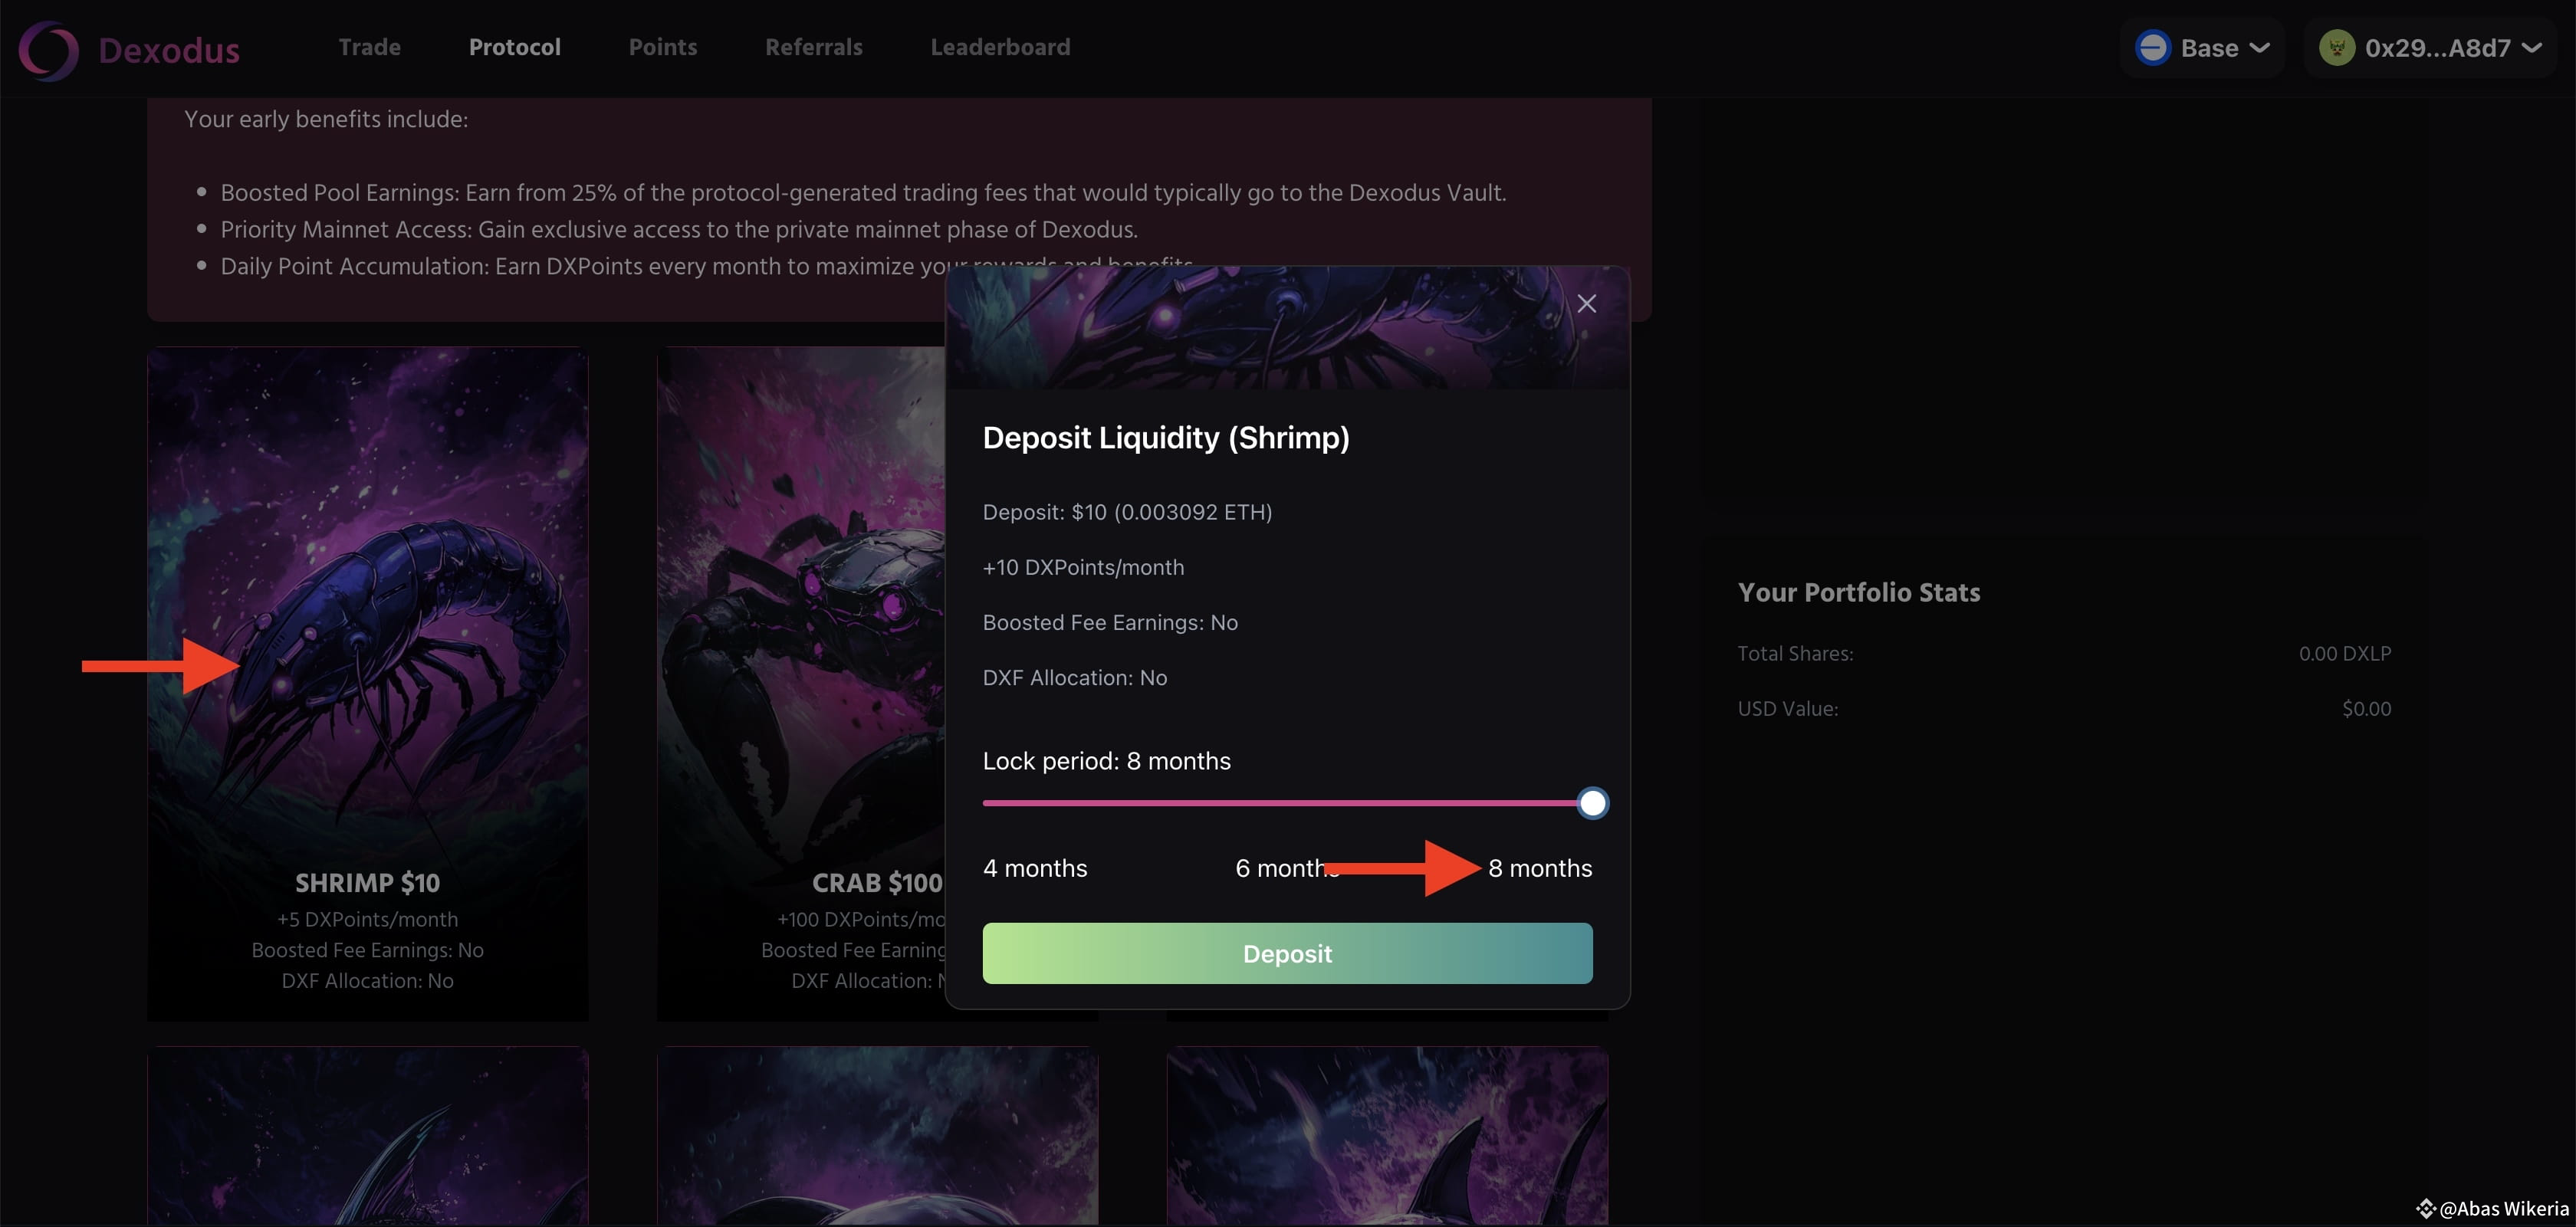This screenshot has width=2576, height=1227.
Task: Click the lock period slider handle
Action: 1592,803
